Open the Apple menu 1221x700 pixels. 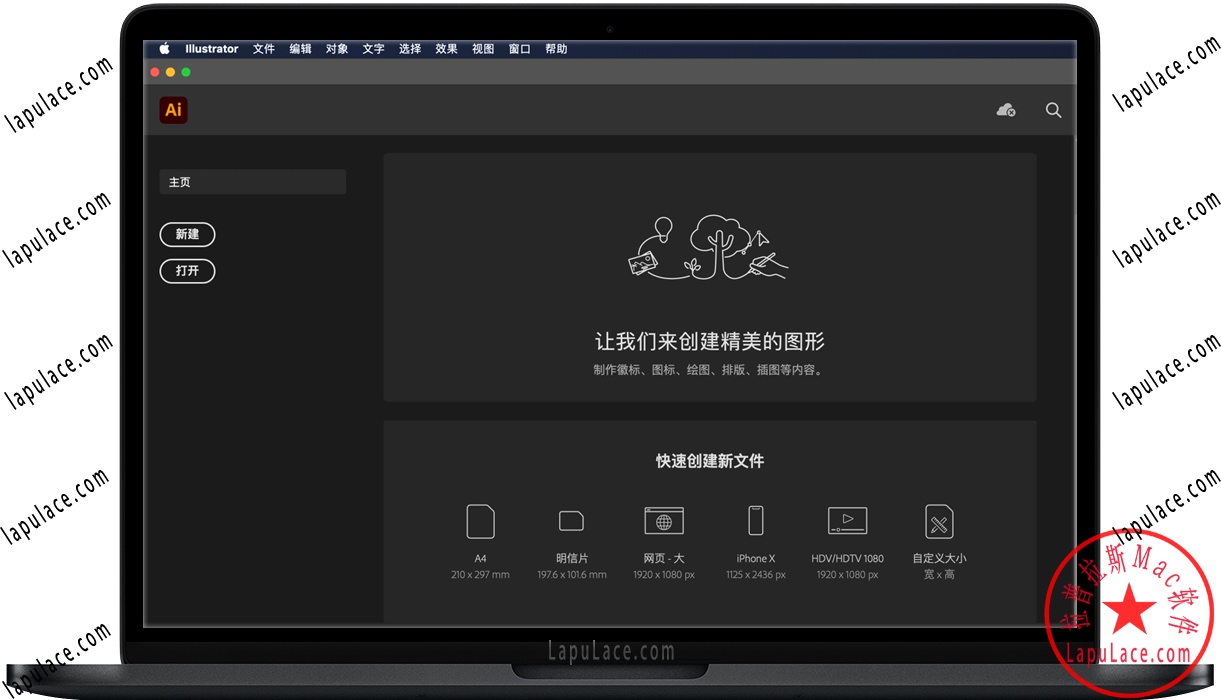(x=164, y=49)
